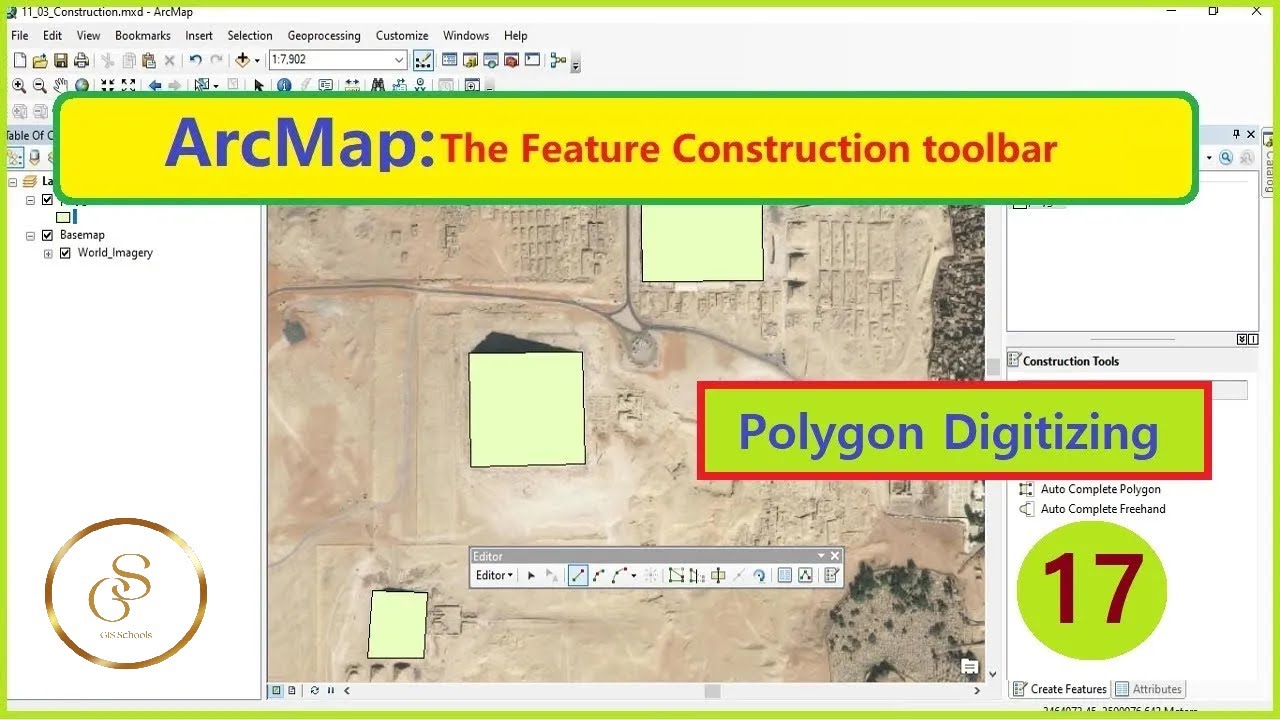Select Auto Complete Freehand construction tool
Screen dimensions: 1280x720
click(1092, 509)
